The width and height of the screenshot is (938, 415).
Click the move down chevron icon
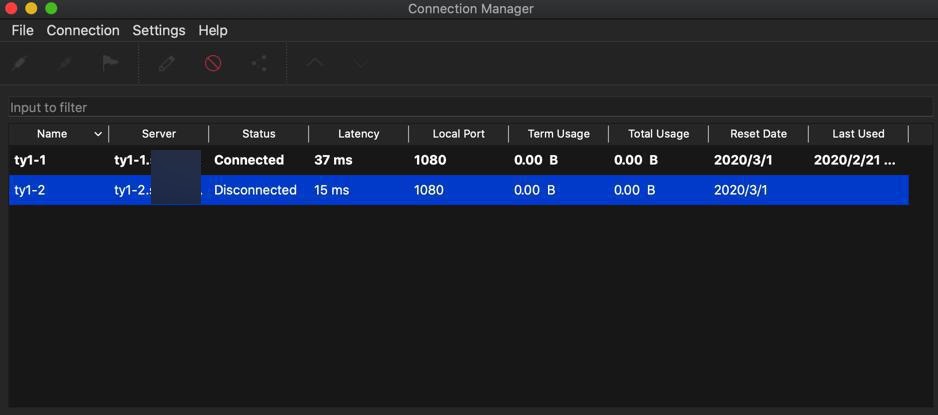coord(361,63)
